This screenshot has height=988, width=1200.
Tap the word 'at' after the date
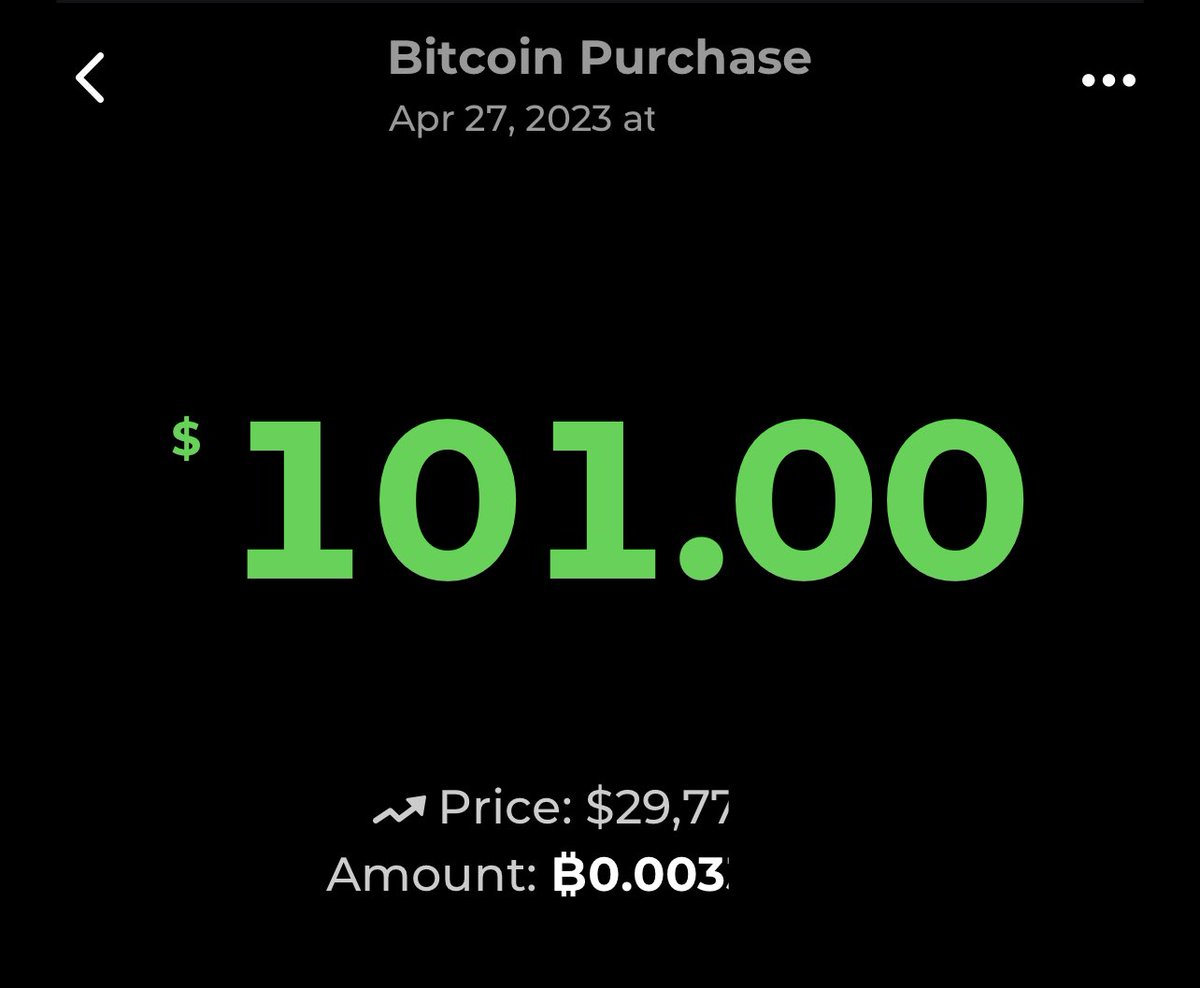click(x=639, y=119)
